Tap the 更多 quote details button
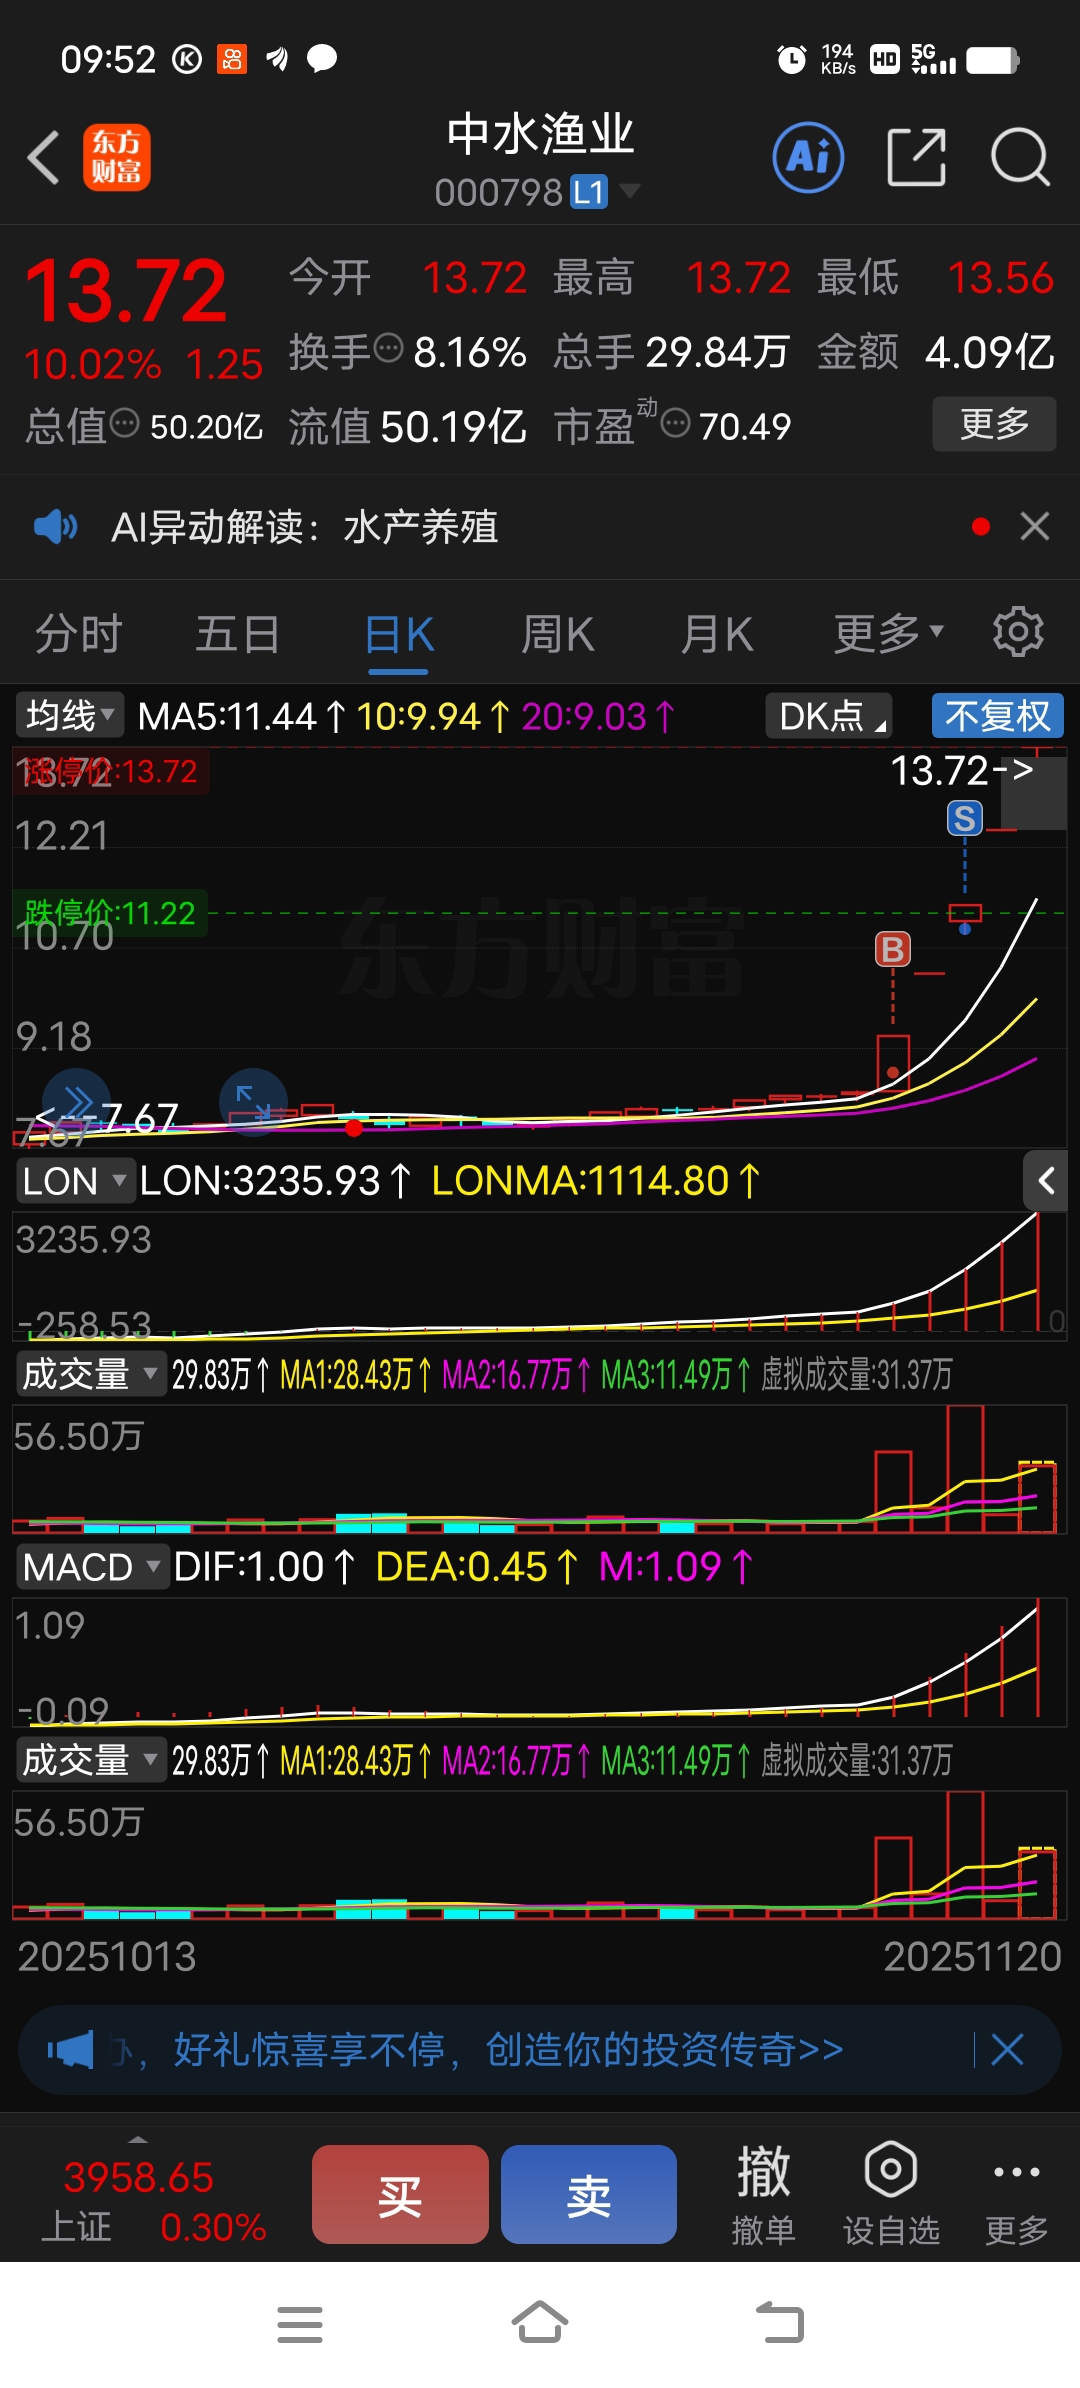Viewport: 1080px width, 2388px height. [x=994, y=424]
